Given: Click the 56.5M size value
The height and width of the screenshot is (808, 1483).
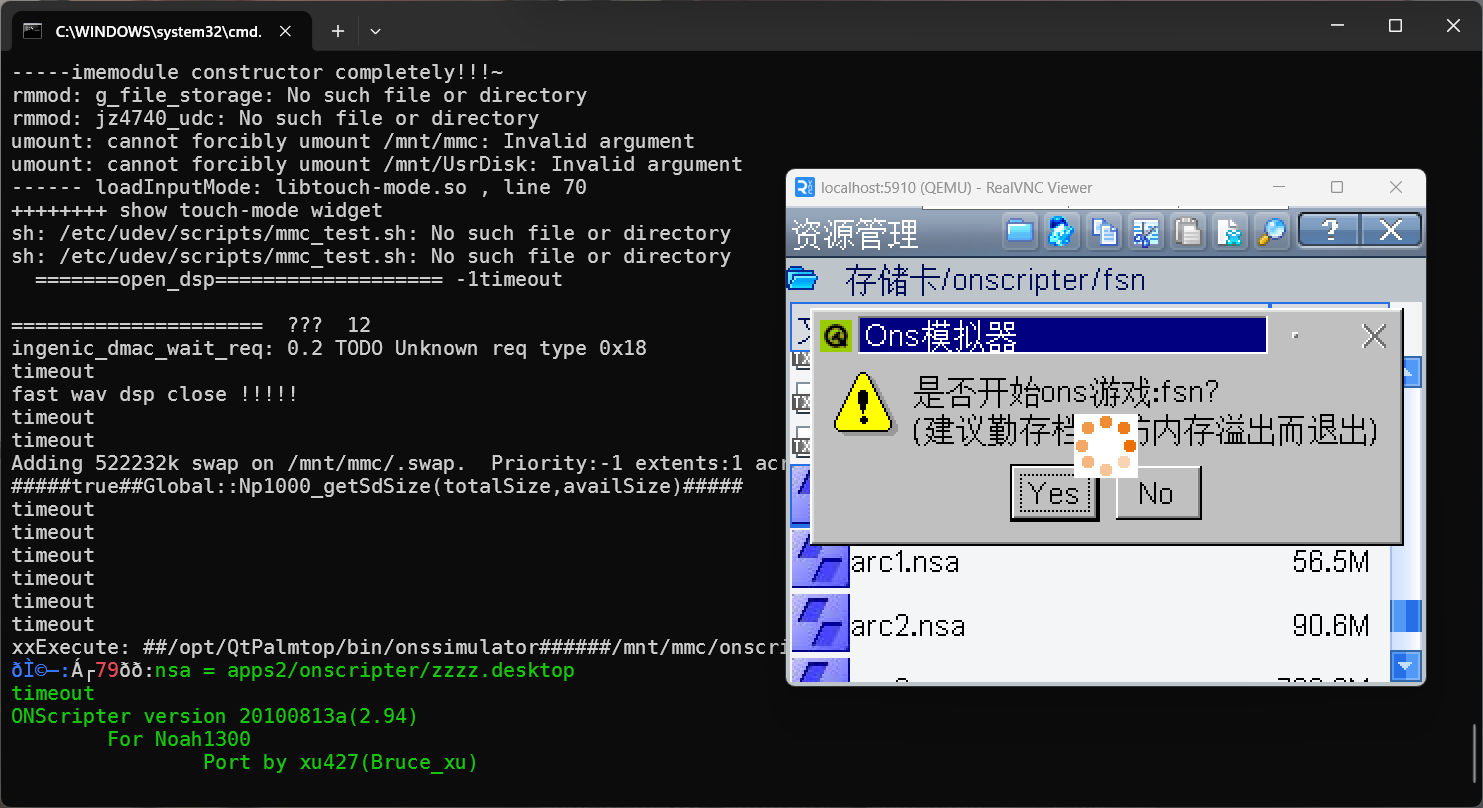Looking at the screenshot, I should [x=1331, y=562].
